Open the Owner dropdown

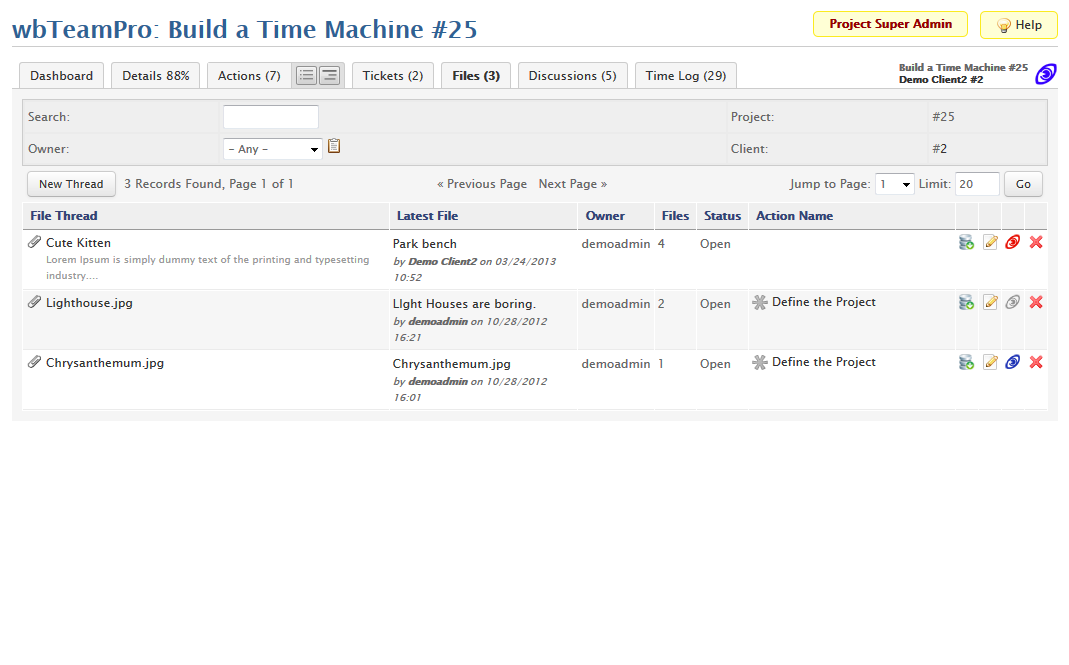272,149
